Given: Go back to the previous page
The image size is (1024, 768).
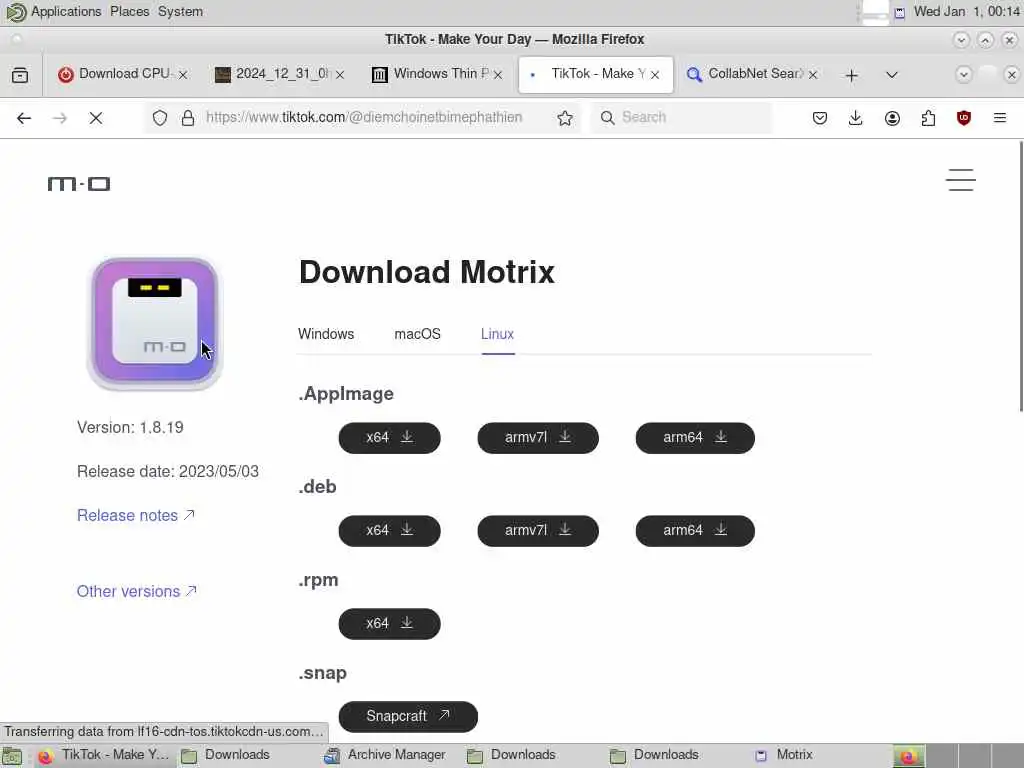Looking at the screenshot, I should 24,118.
